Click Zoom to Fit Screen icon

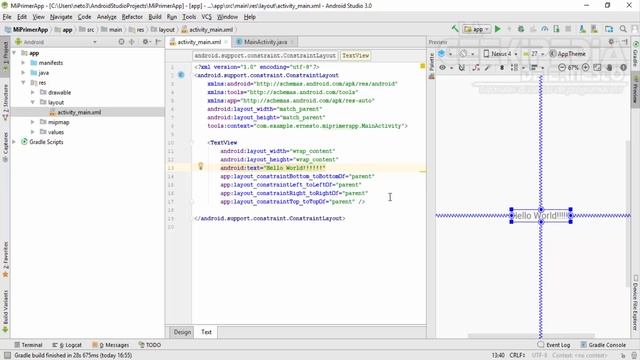pyautogui.click(x=597, y=67)
